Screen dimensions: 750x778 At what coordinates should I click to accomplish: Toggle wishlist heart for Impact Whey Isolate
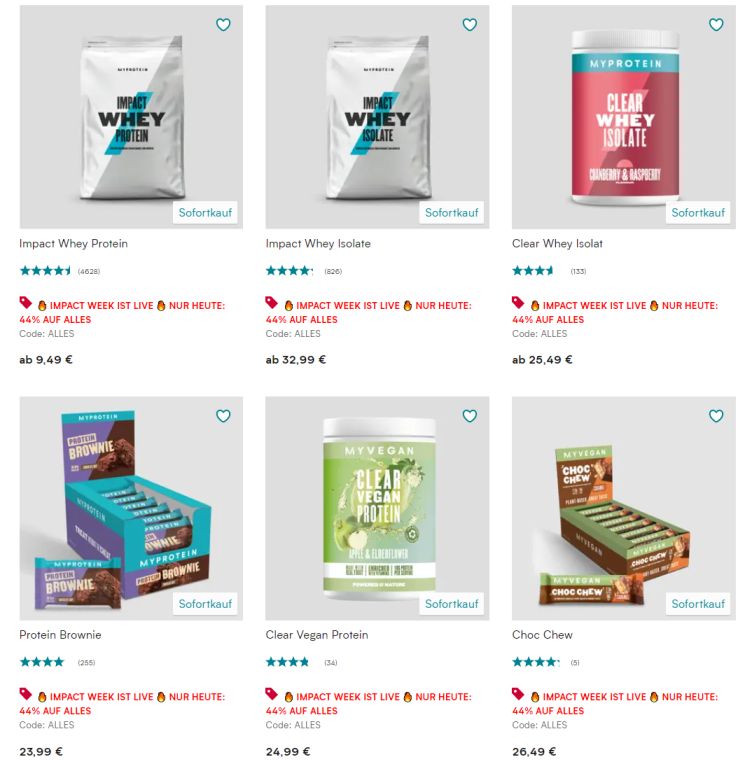469,24
